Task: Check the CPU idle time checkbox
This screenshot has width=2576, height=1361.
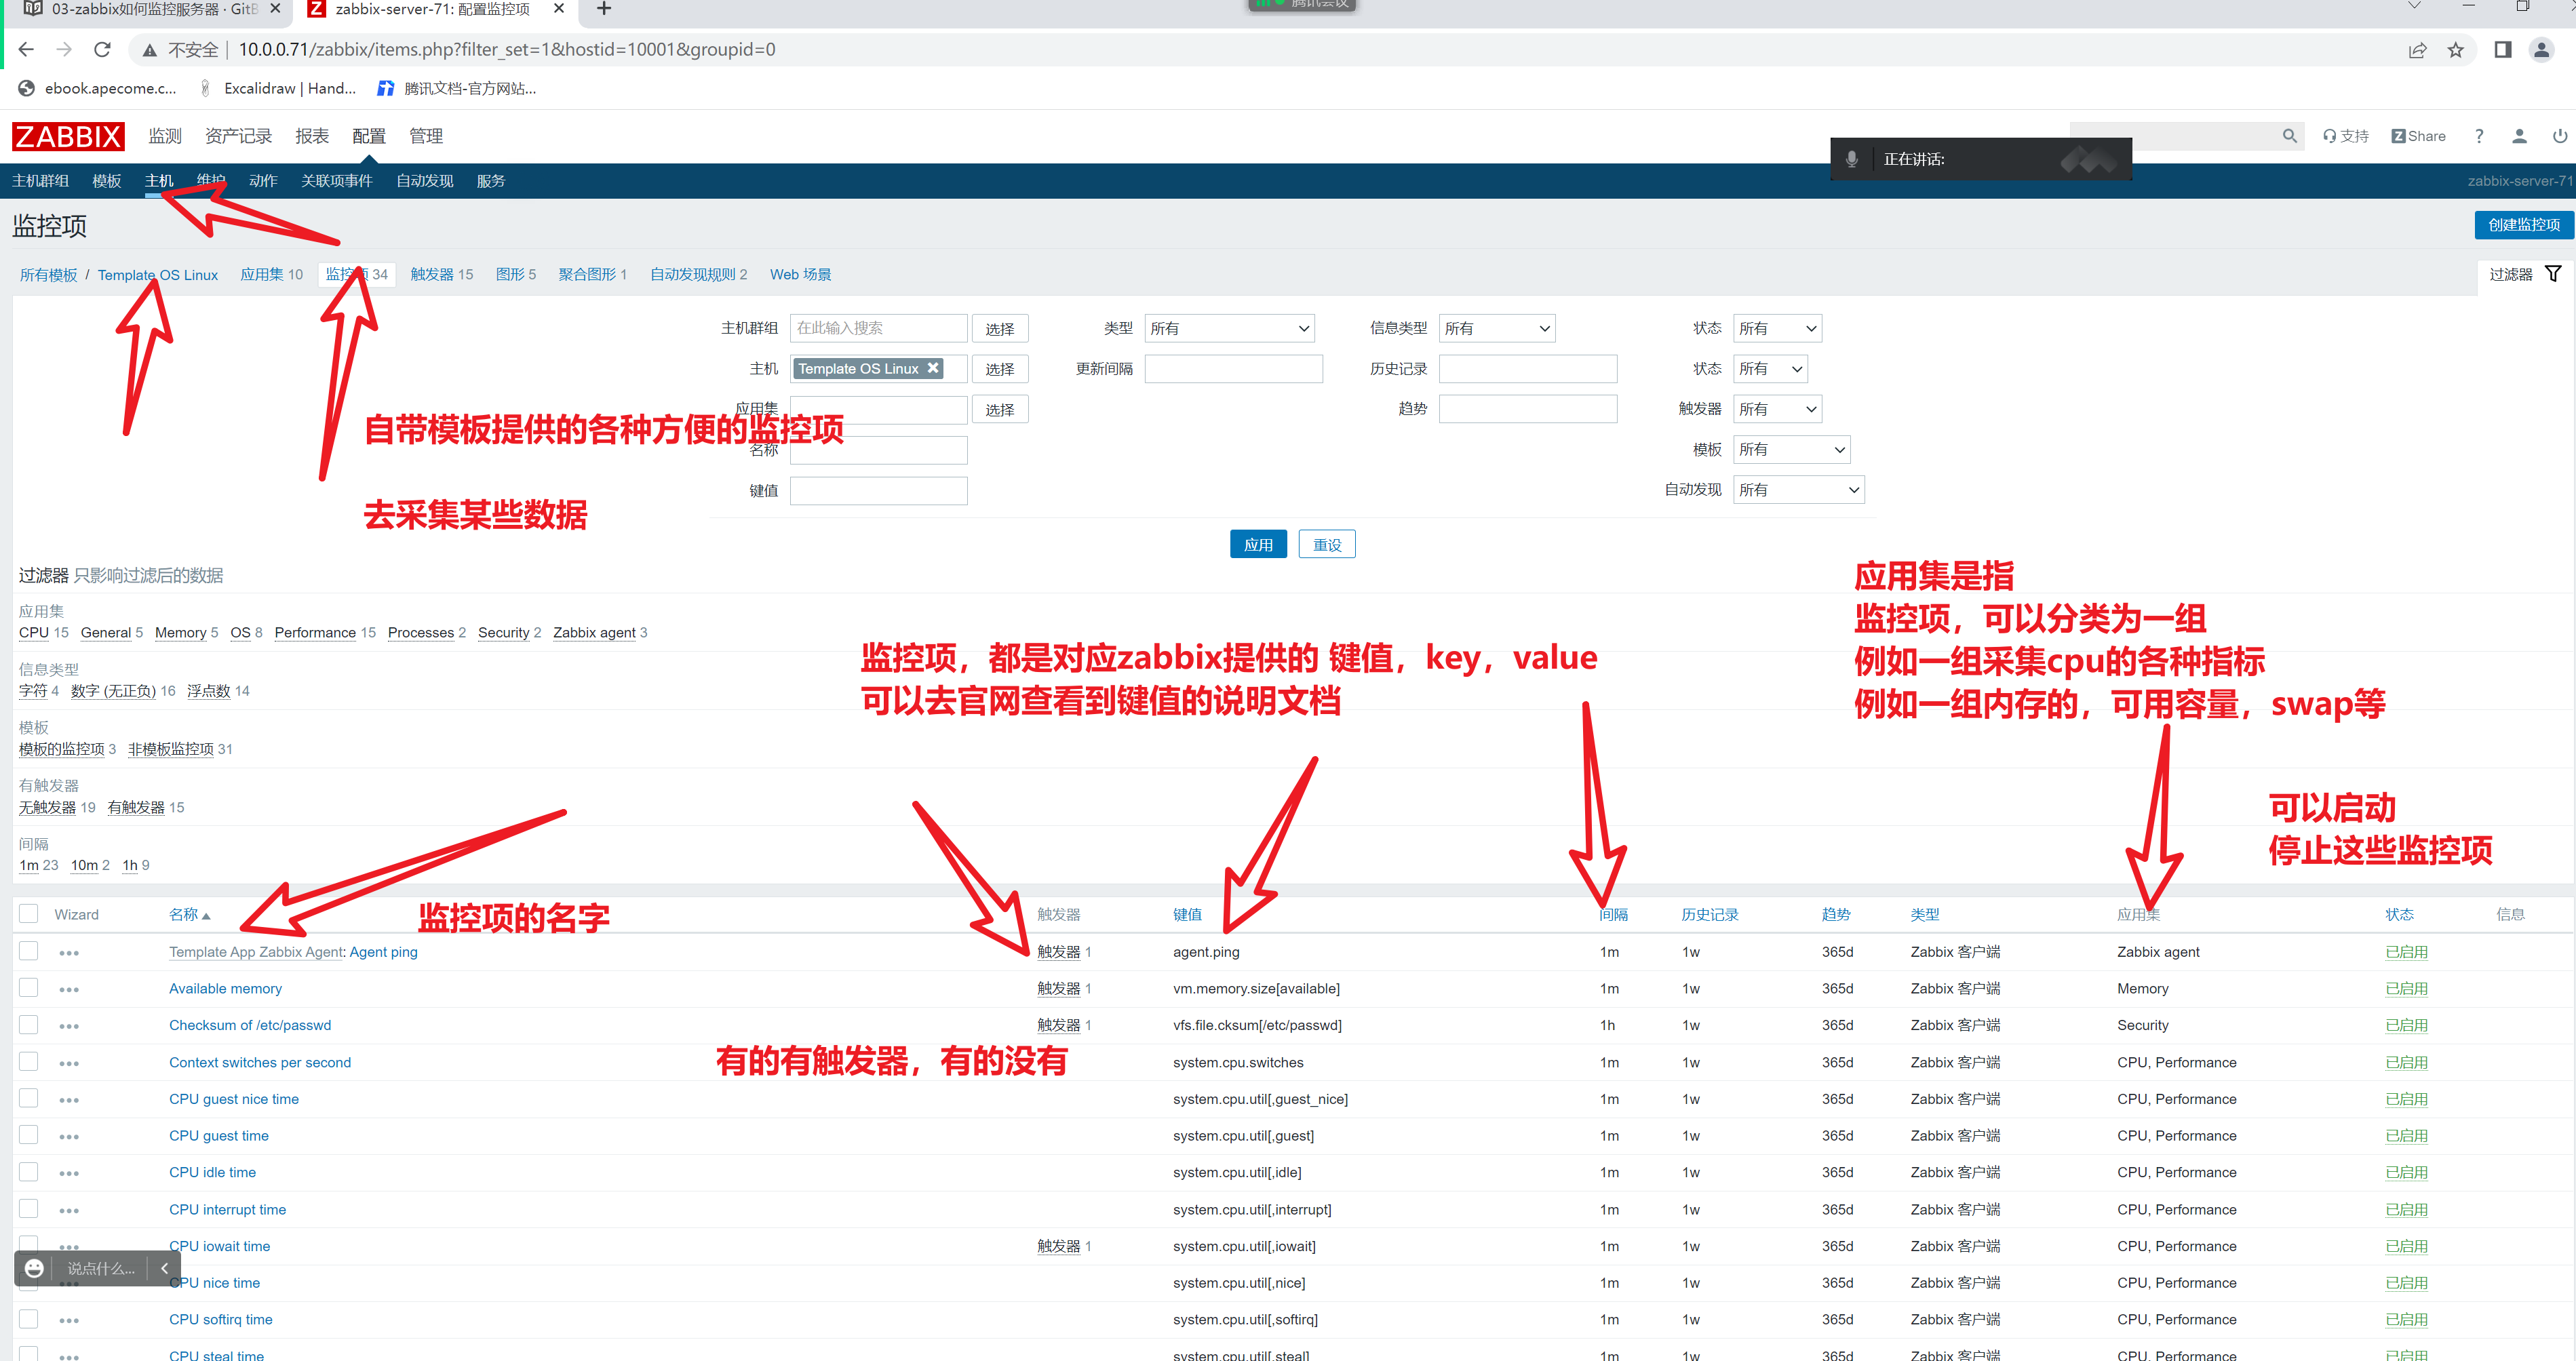Action: click(29, 1172)
